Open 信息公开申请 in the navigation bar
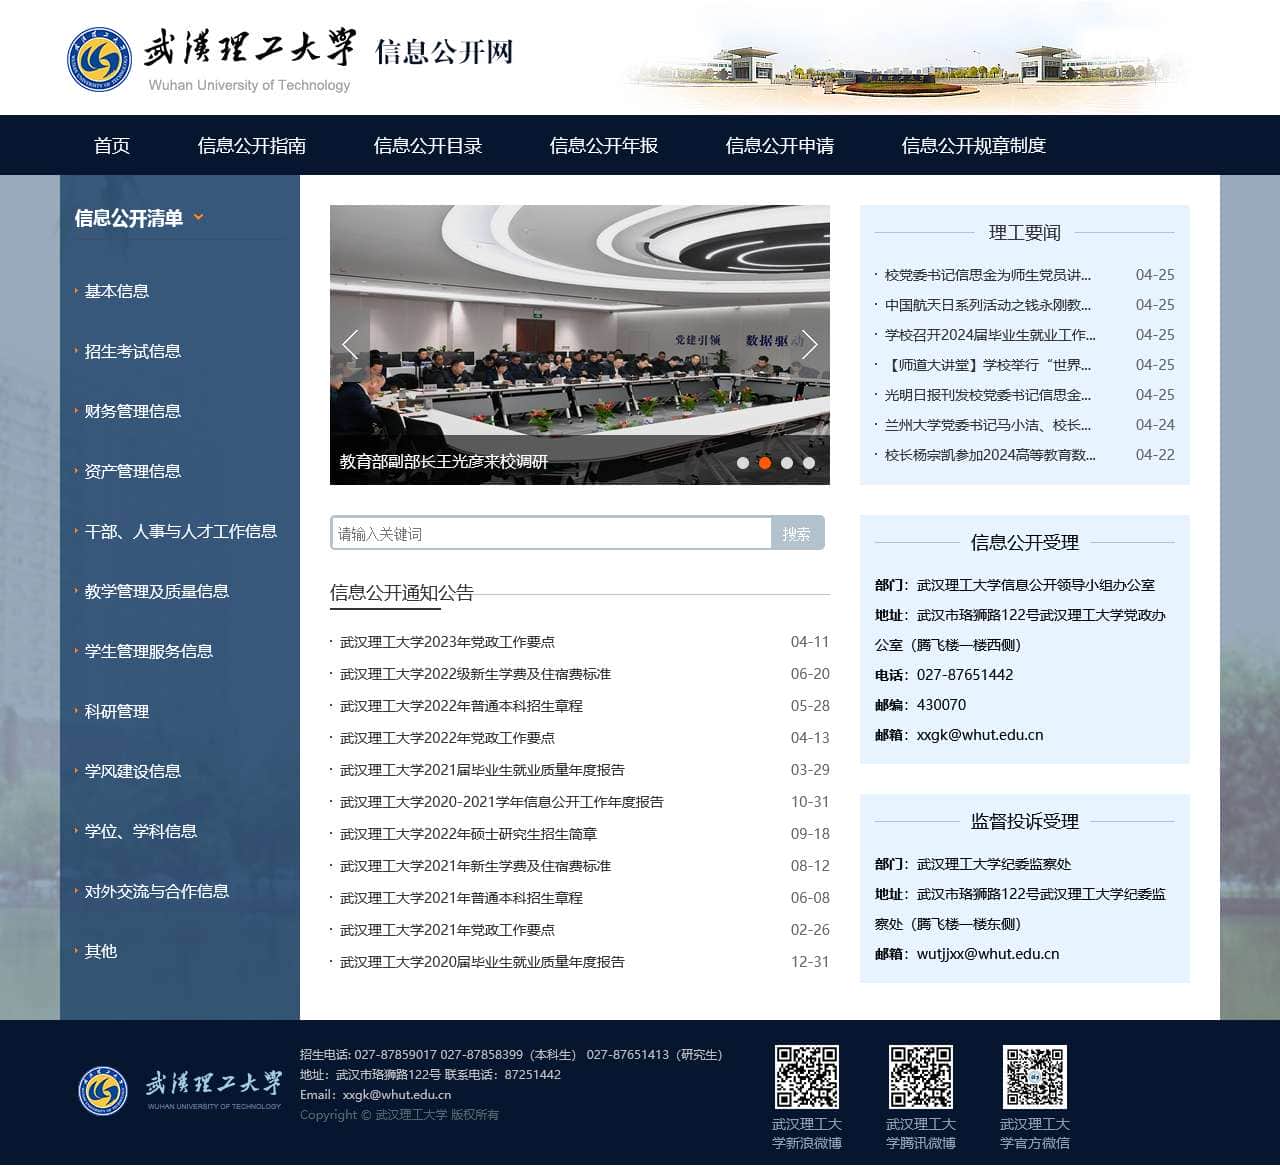Viewport: 1280px width, 1167px height. [x=780, y=145]
